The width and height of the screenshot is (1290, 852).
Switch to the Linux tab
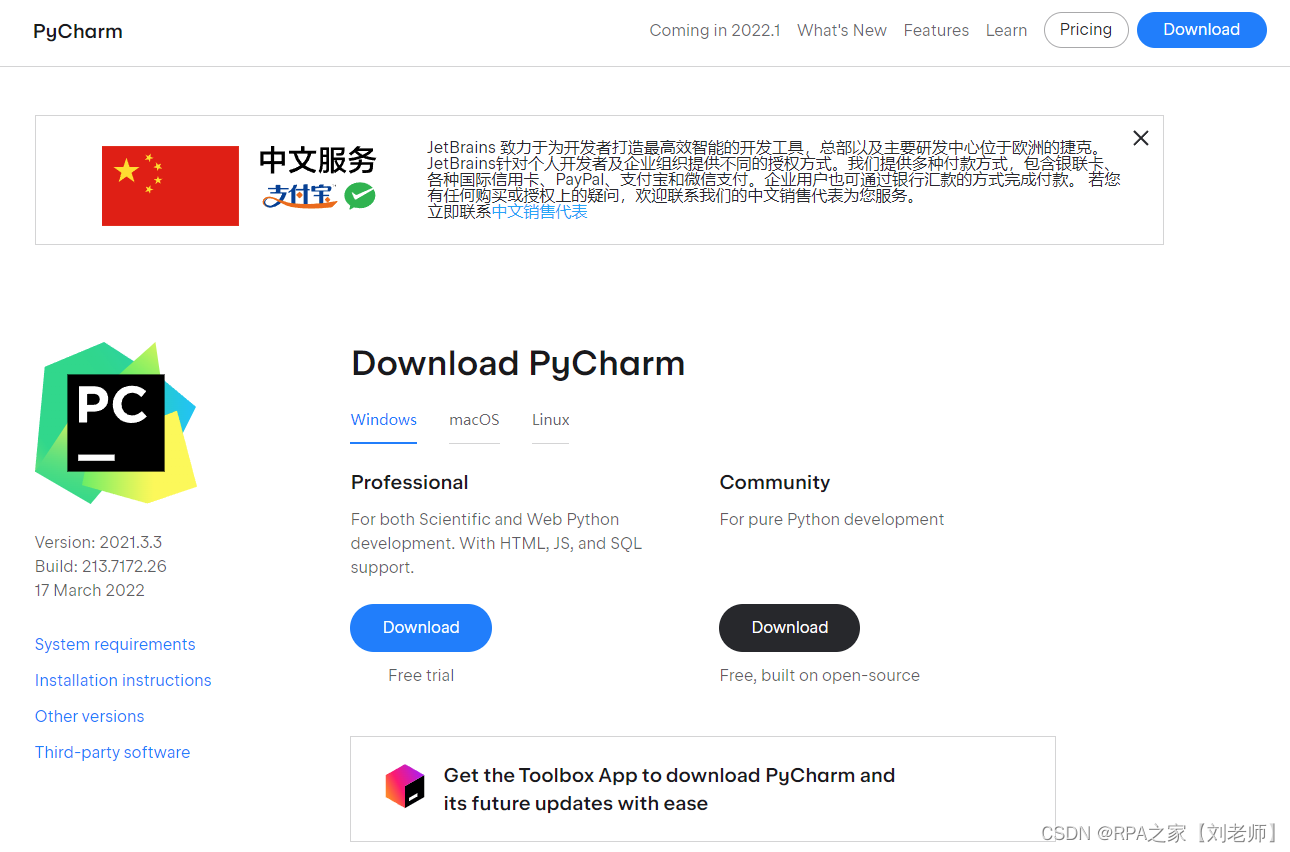click(551, 420)
